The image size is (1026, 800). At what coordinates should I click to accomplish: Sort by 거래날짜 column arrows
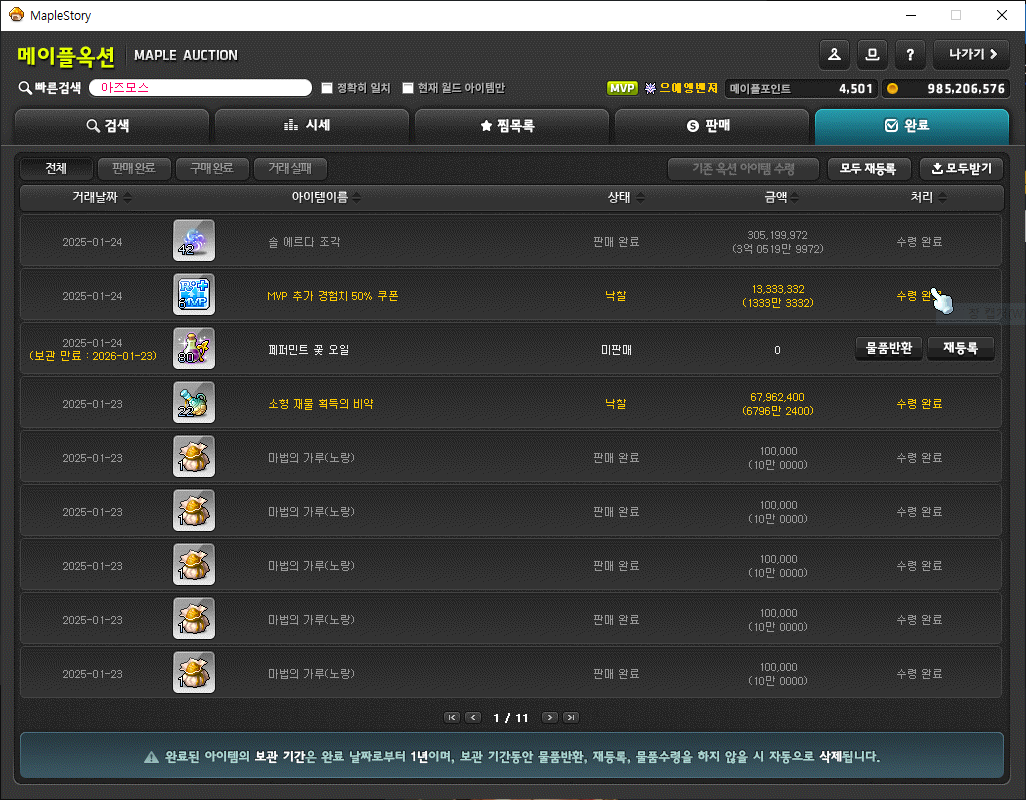(x=128, y=198)
